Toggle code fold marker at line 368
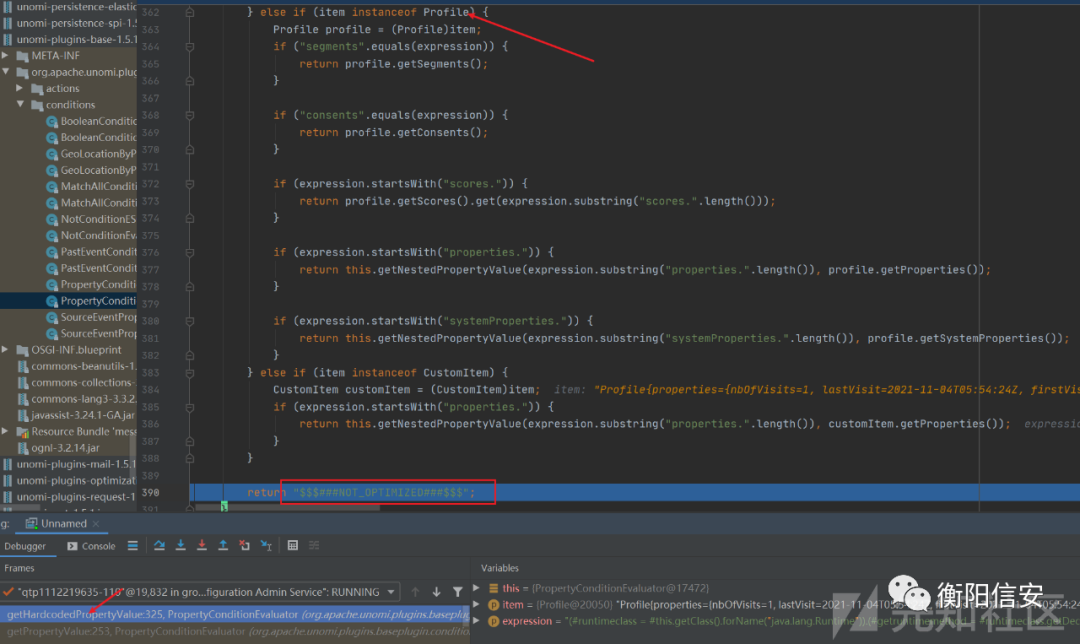1080x644 pixels. click(189, 116)
